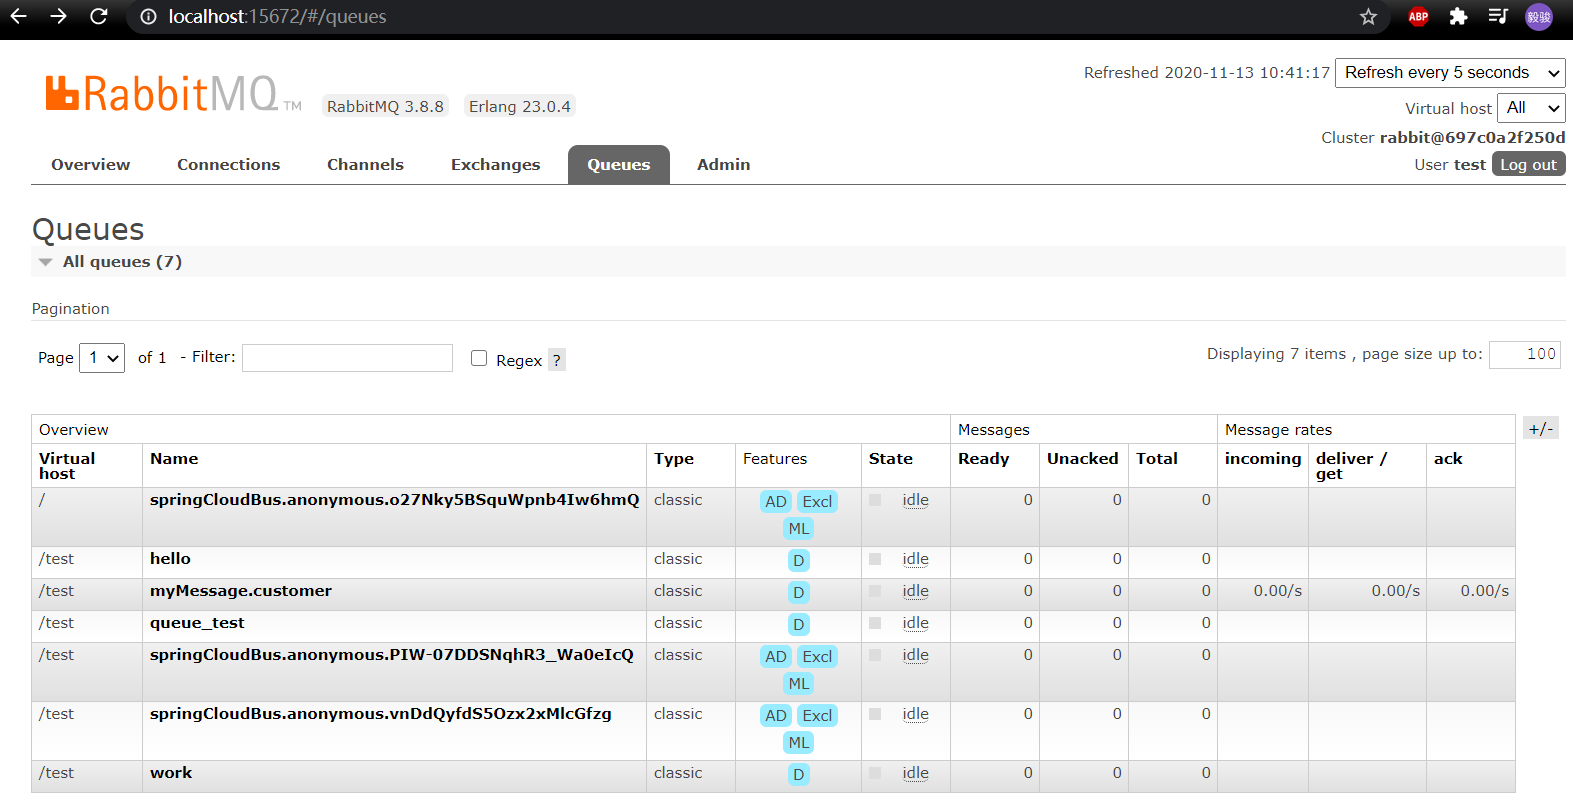Open springCloudBus.anonymous.vnDdQyfdS5Ozx2xMlcGfzg queue
Image resolution: width=1573 pixels, height=804 pixels.
point(381,714)
